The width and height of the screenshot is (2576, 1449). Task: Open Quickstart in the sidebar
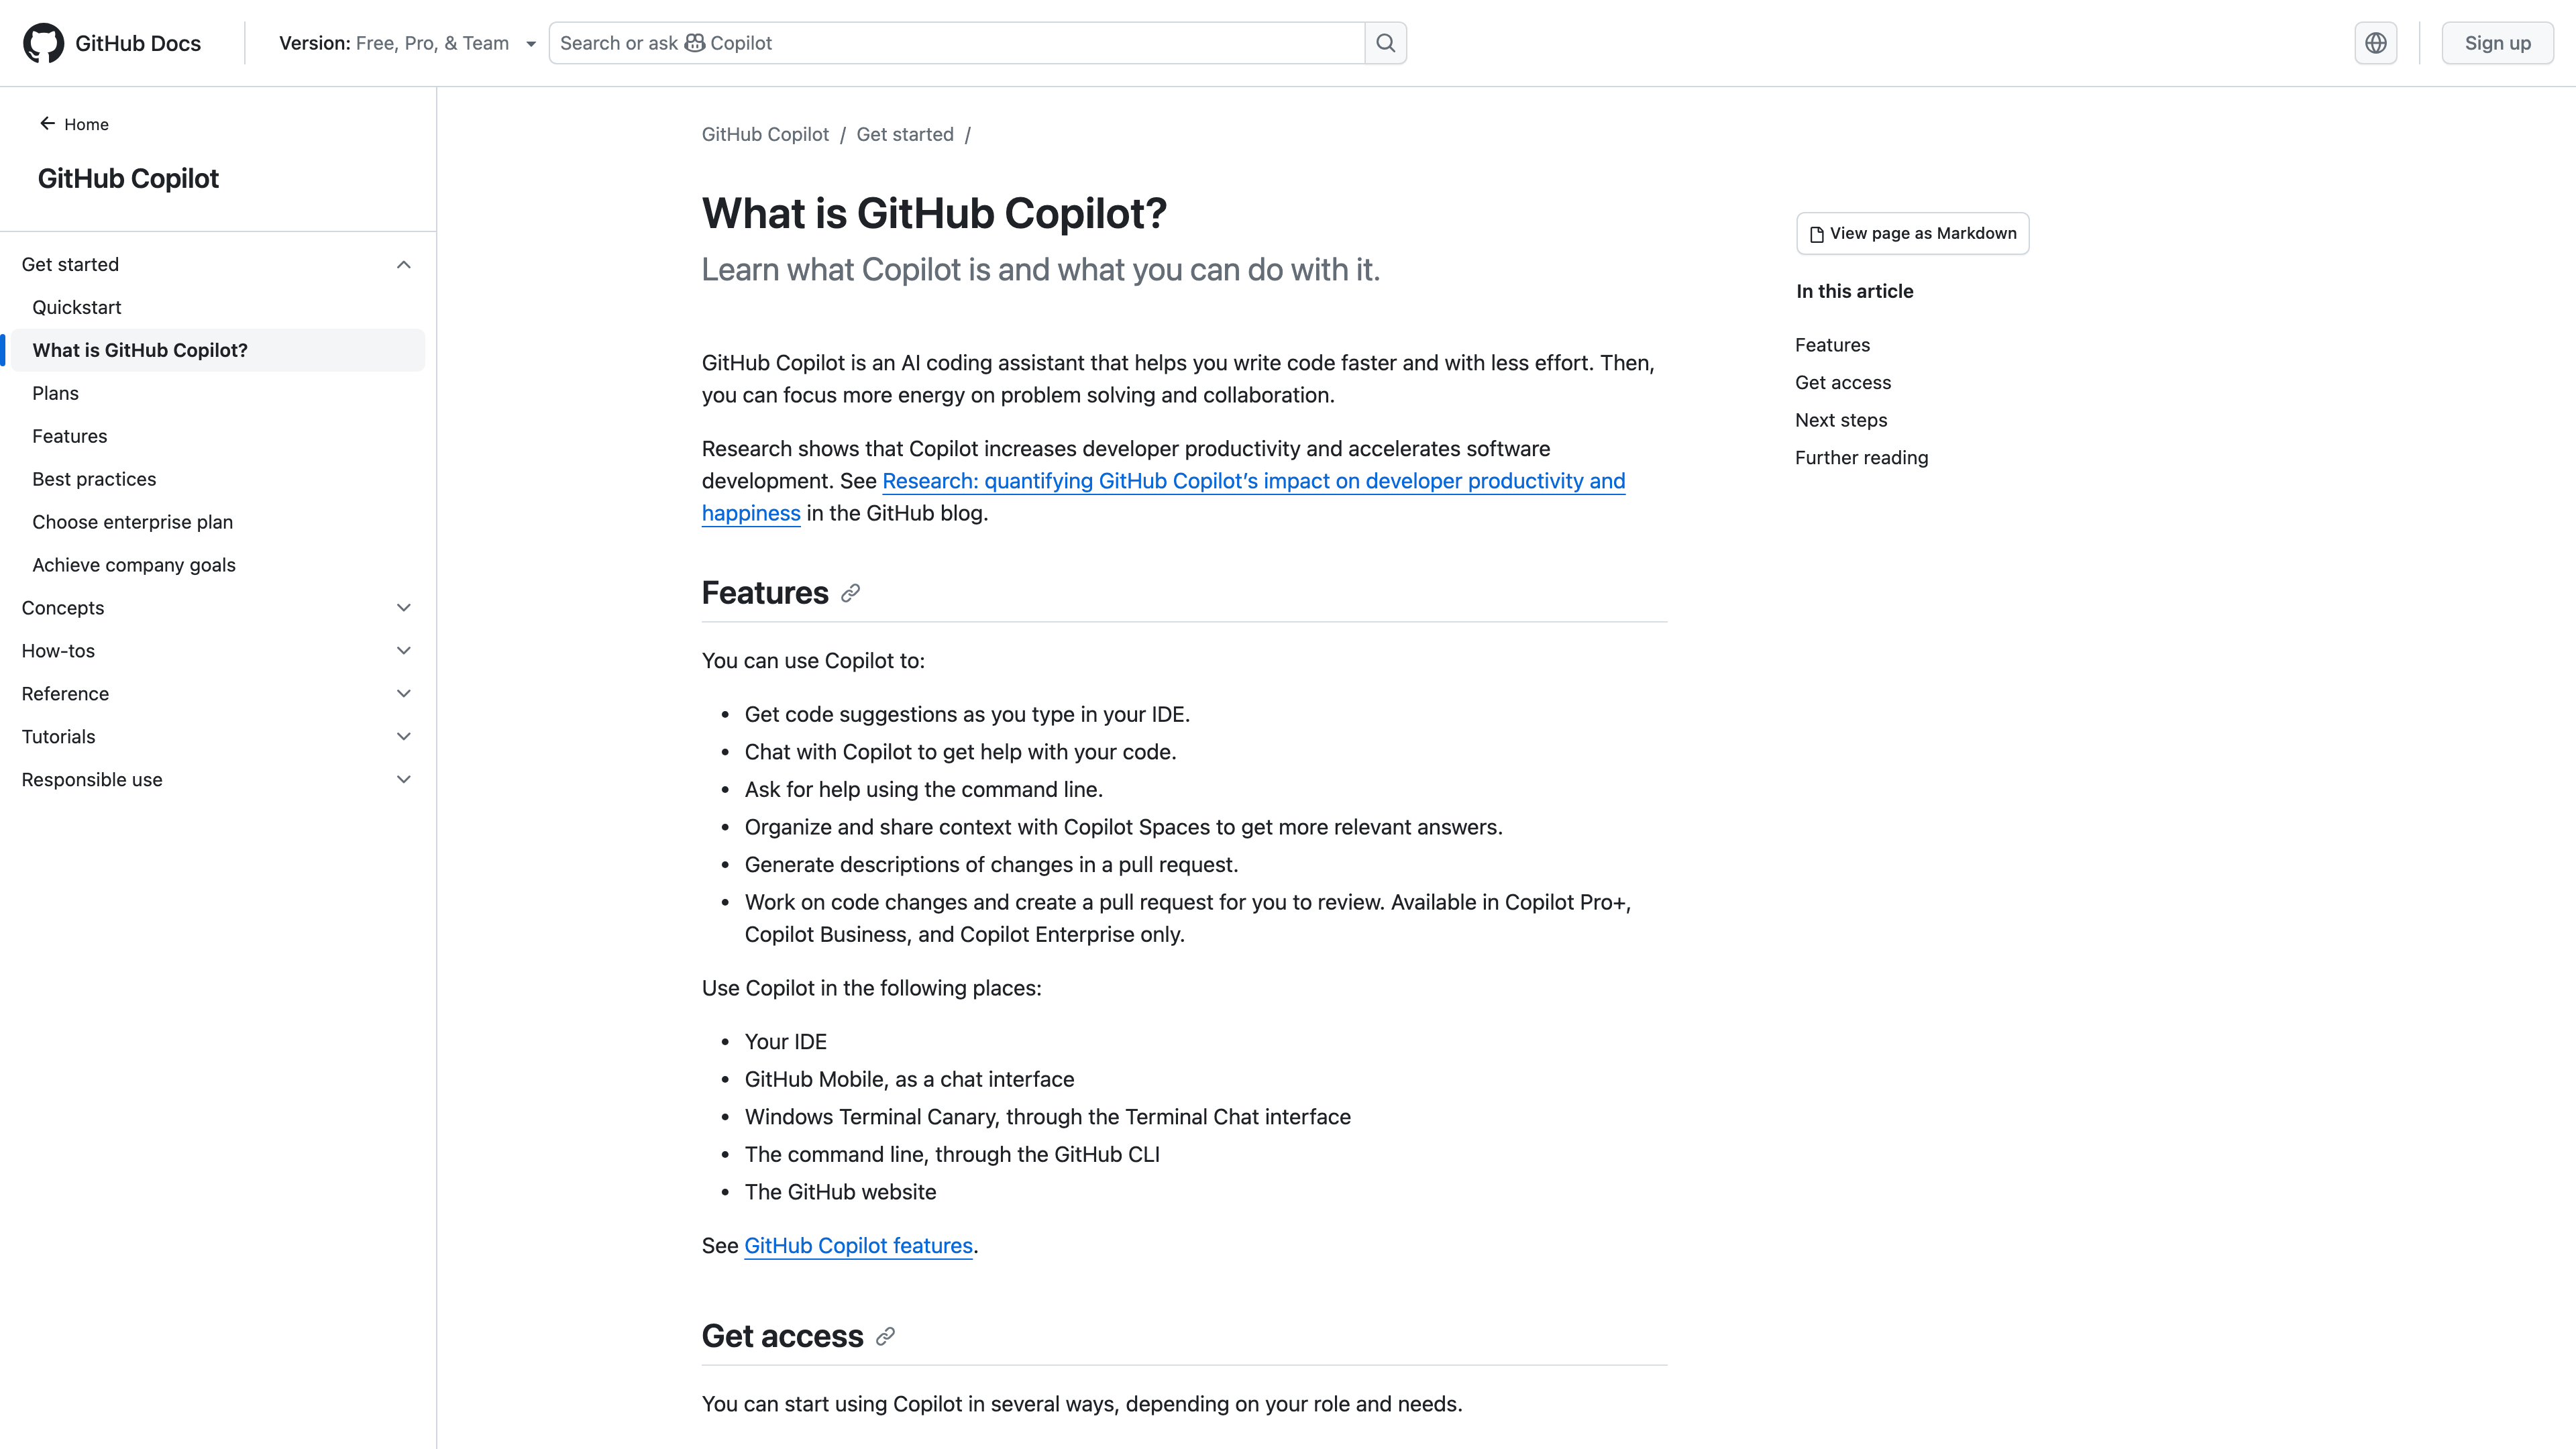click(x=77, y=307)
